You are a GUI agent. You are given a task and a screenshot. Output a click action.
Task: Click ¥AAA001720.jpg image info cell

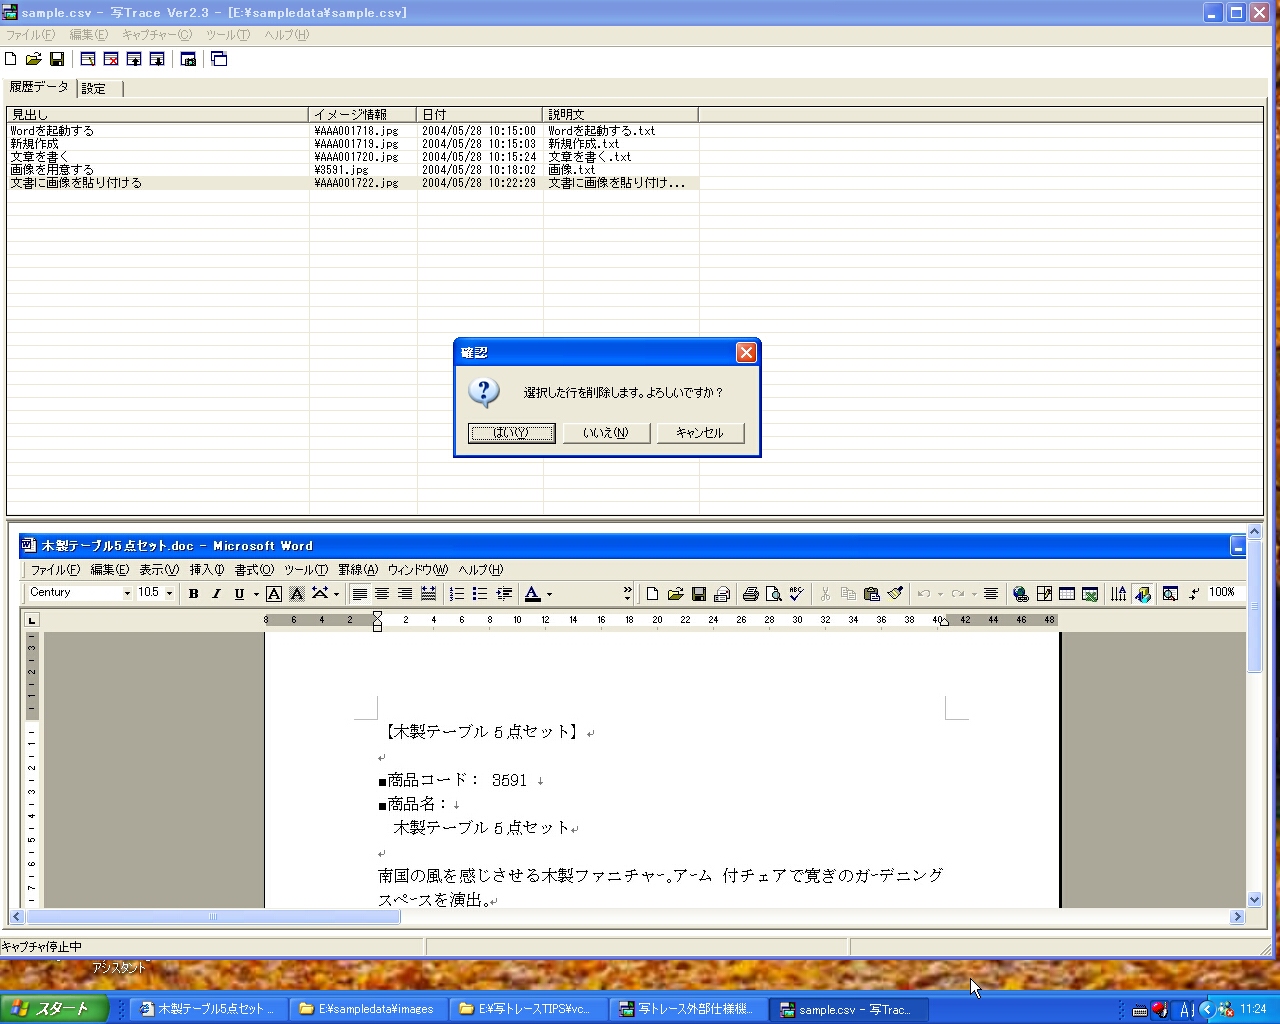[x=356, y=157]
